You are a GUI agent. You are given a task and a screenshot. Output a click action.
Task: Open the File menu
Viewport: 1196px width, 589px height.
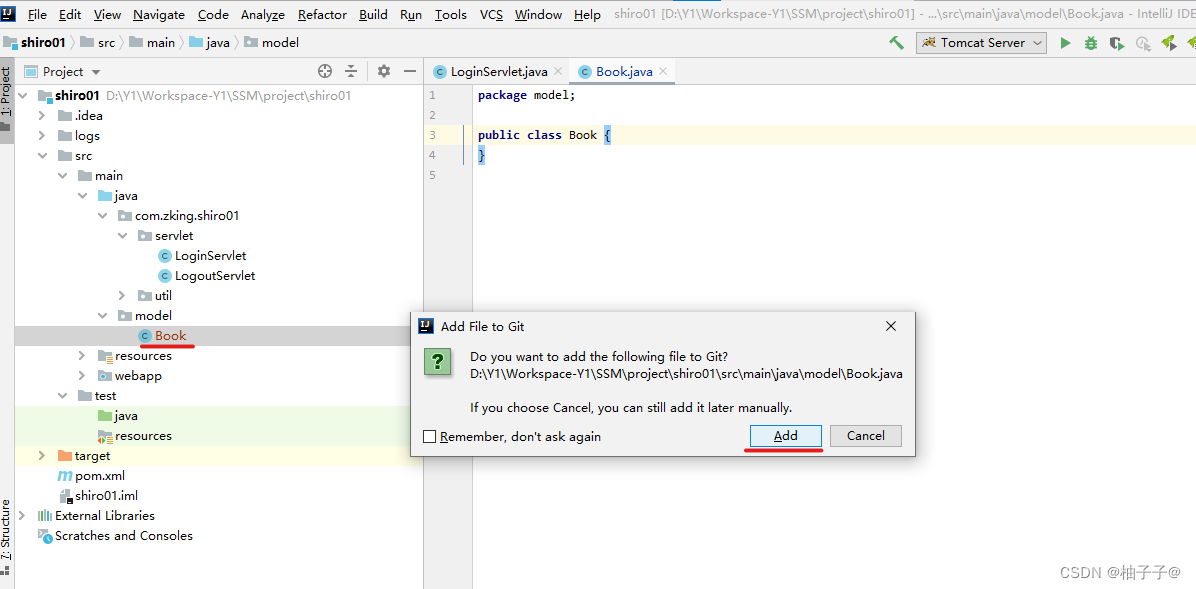(37, 14)
